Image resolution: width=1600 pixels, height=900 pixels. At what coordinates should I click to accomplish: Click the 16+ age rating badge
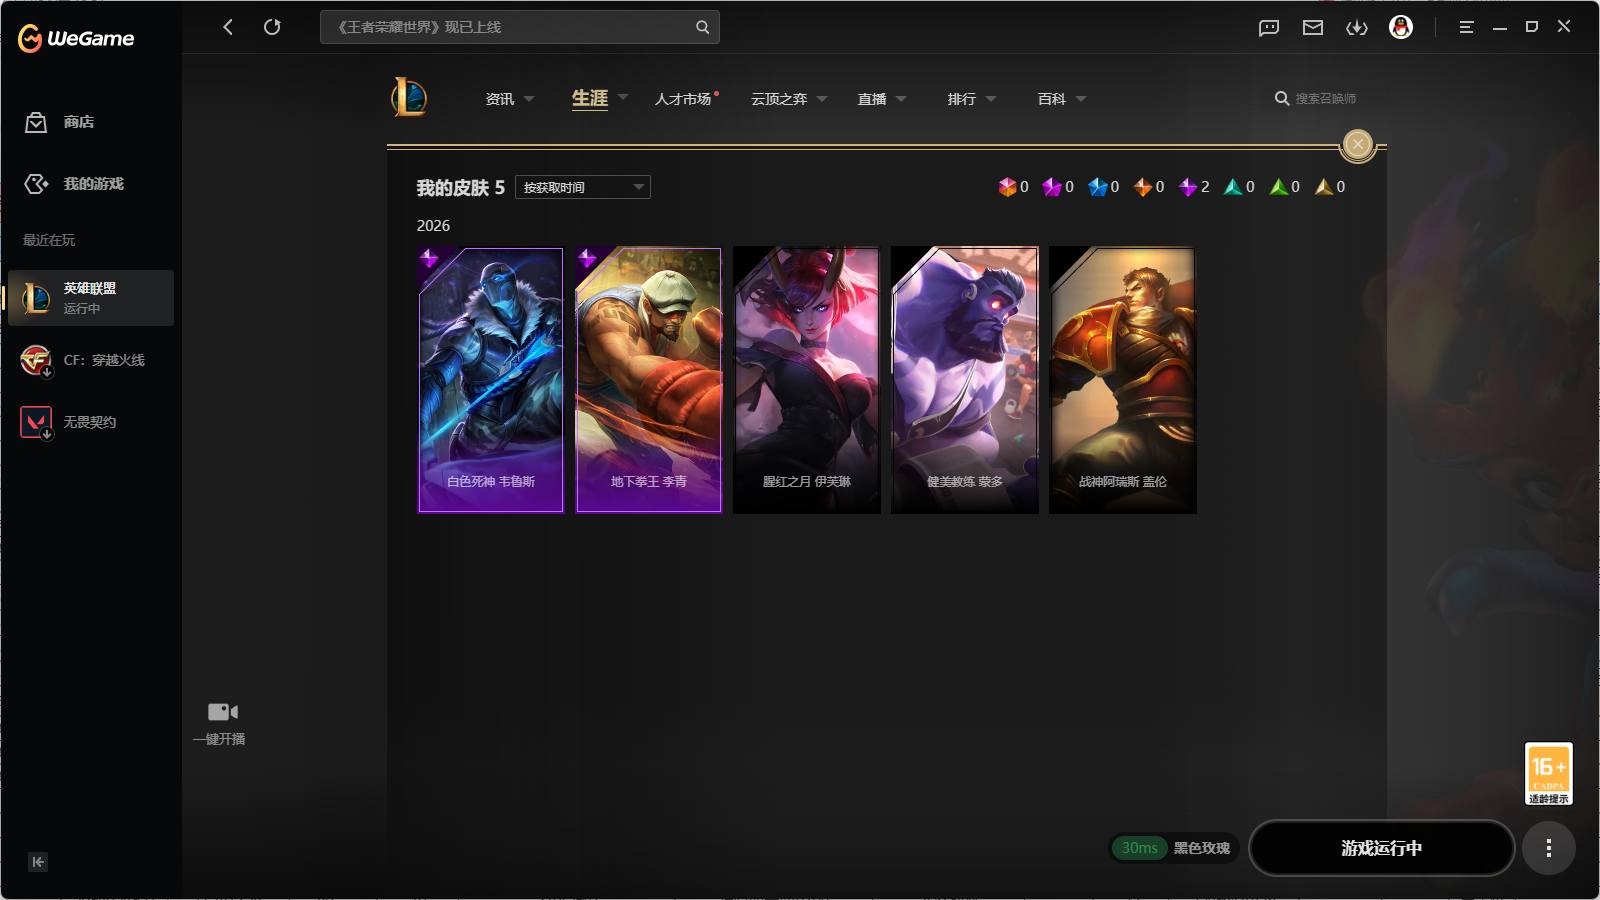[x=1549, y=773]
